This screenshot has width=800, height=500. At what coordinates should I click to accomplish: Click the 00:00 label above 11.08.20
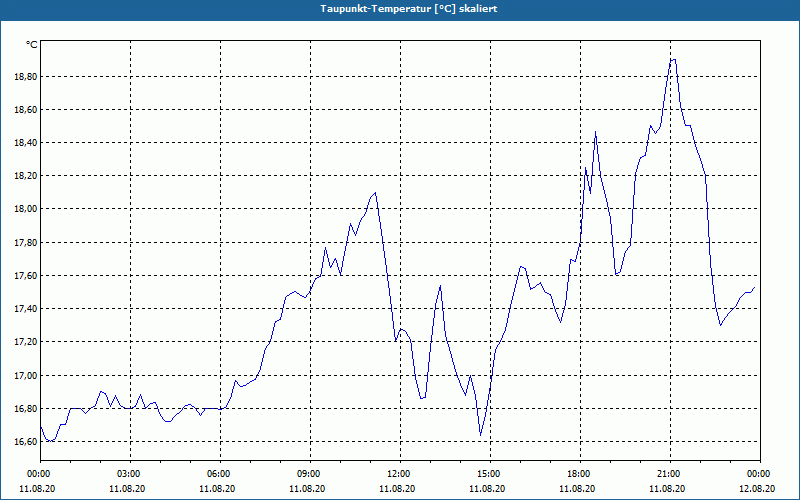coord(37,474)
